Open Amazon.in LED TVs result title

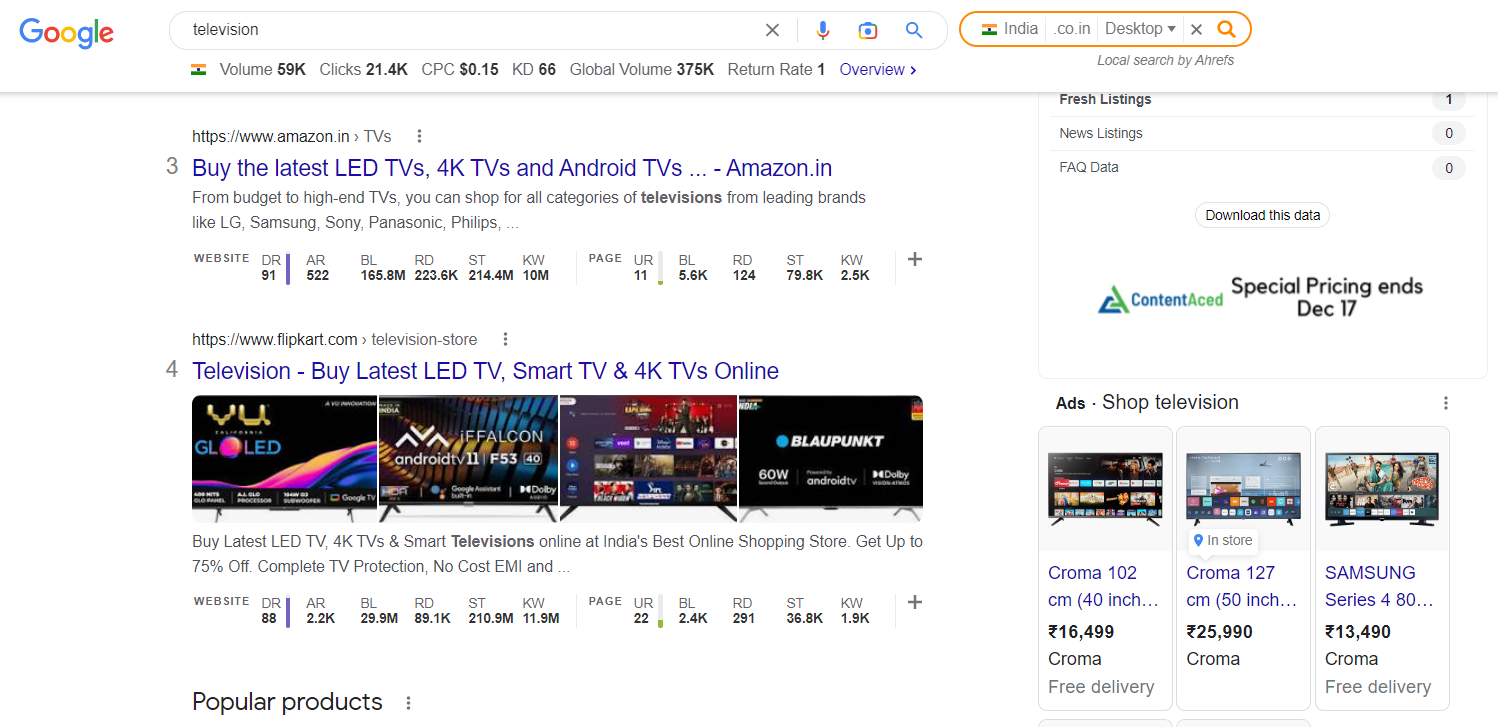coord(512,168)
